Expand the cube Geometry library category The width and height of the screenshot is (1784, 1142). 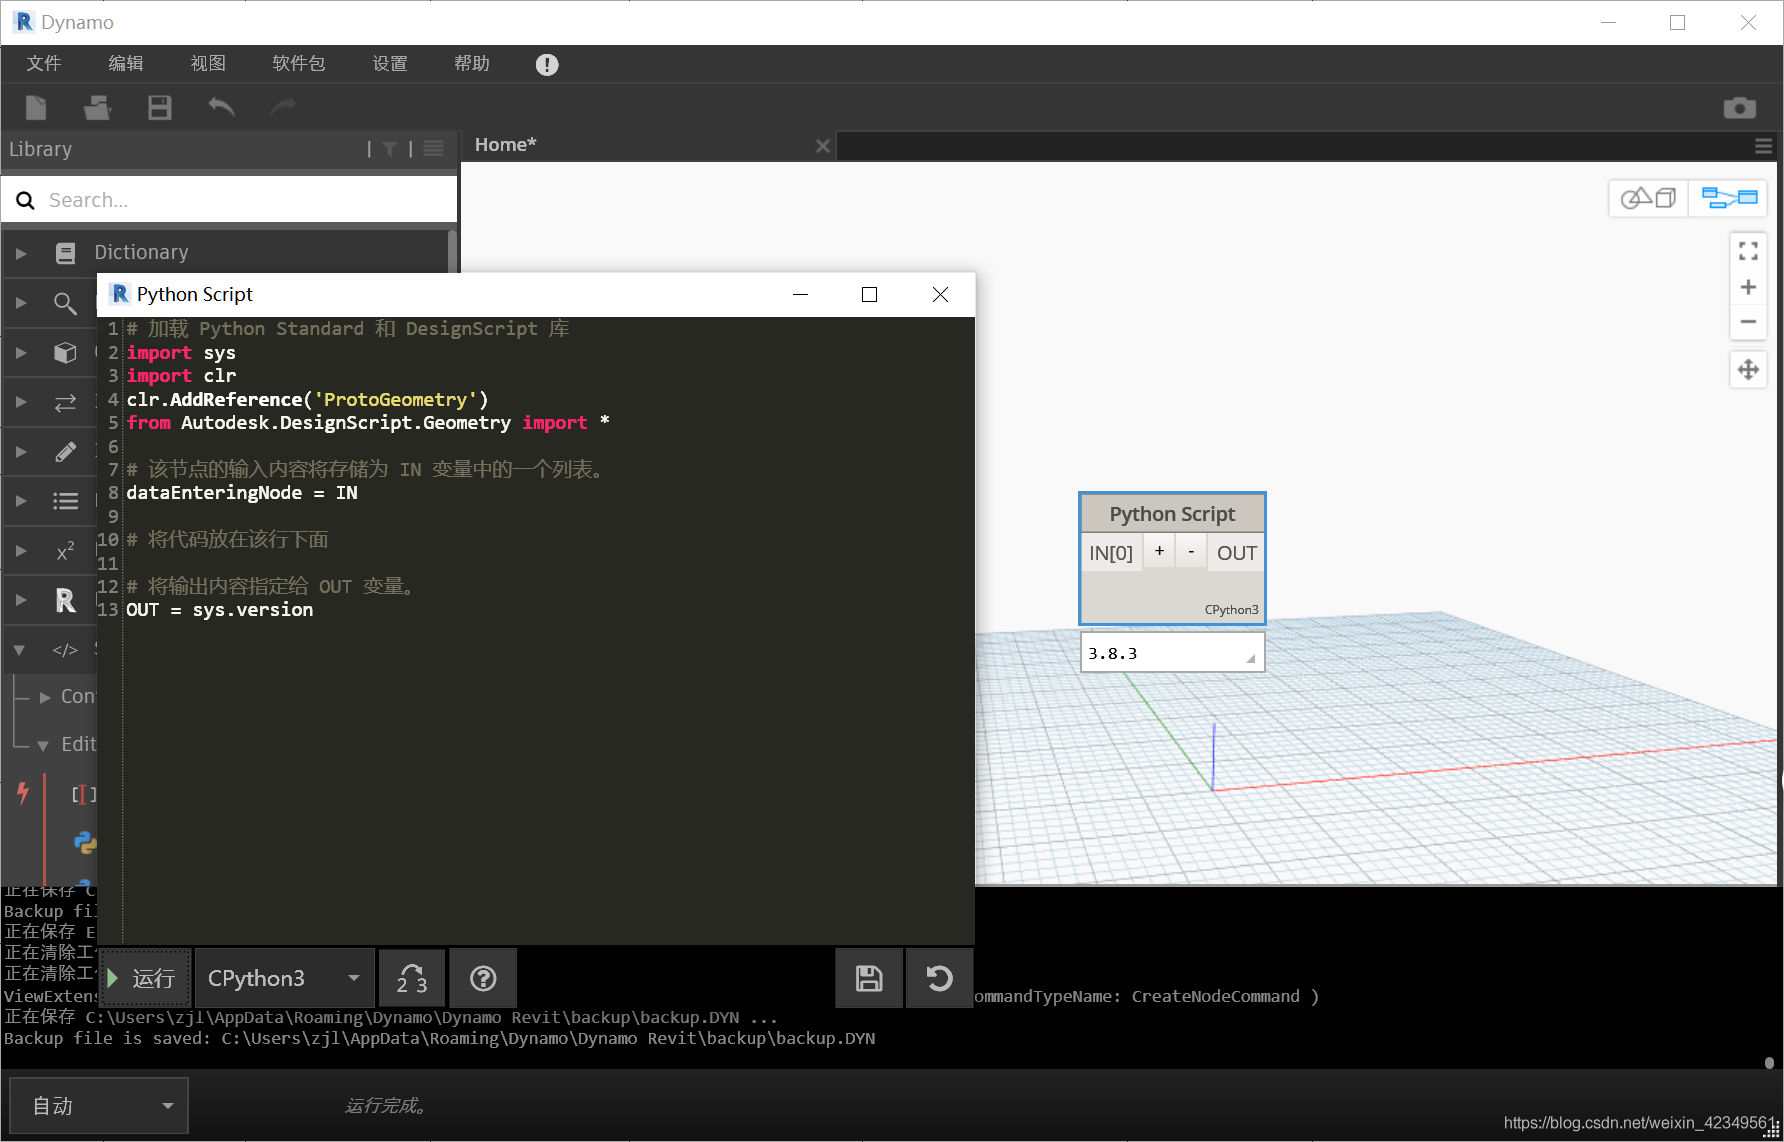[x=20, y=352]
